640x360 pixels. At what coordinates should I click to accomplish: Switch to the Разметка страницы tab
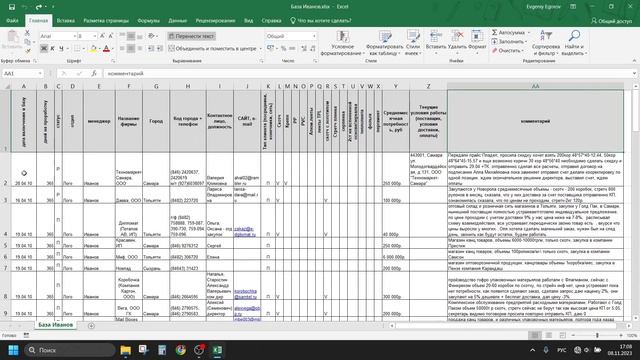tap(106, 21)
